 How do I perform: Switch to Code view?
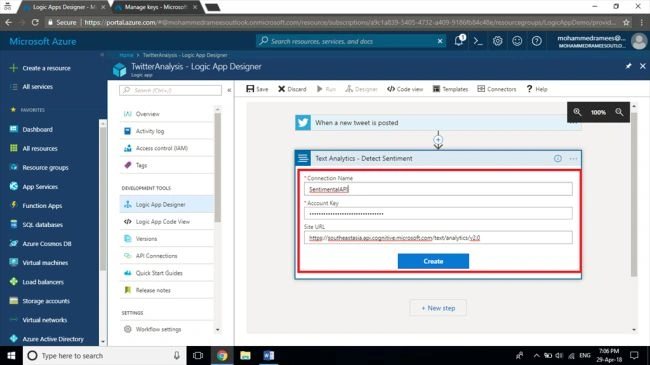coord(405,89)
